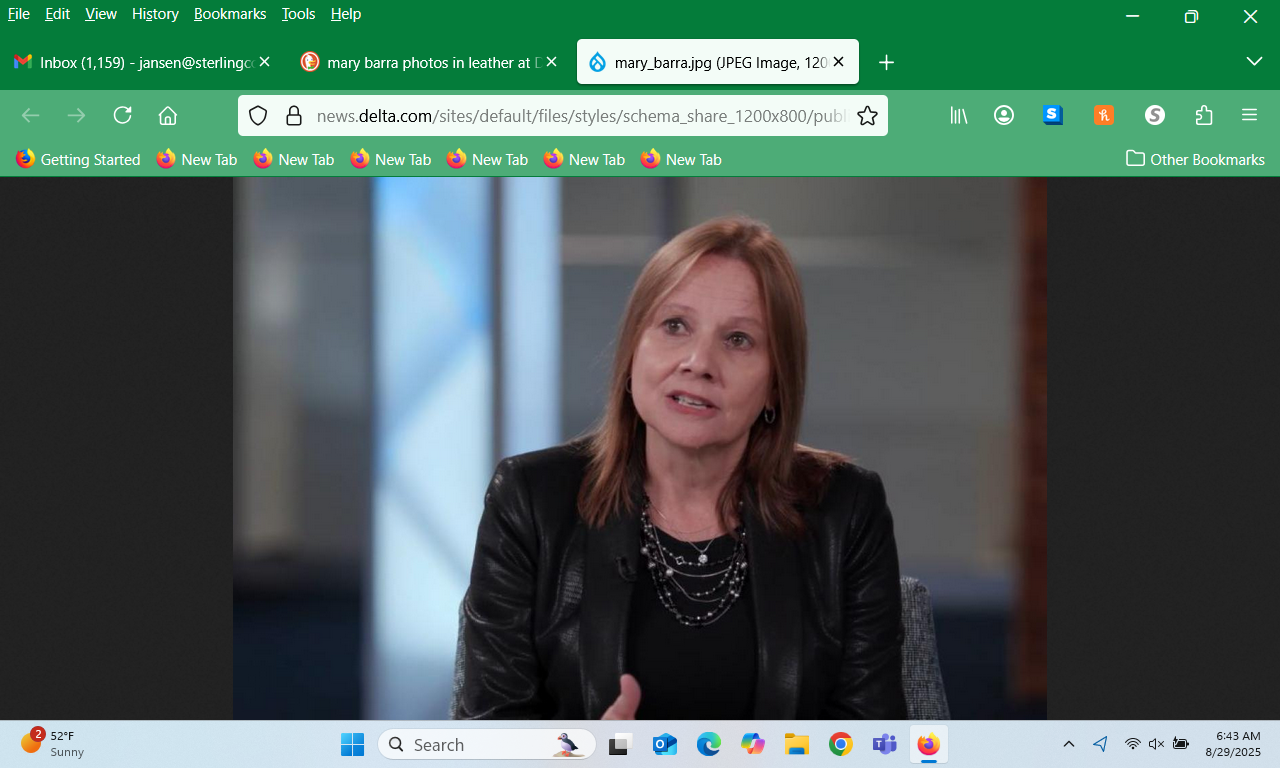This screenshot has height=768, width=1280.
Task: Open Microsoft Teams from the taskbar
Action: (885, 744)
